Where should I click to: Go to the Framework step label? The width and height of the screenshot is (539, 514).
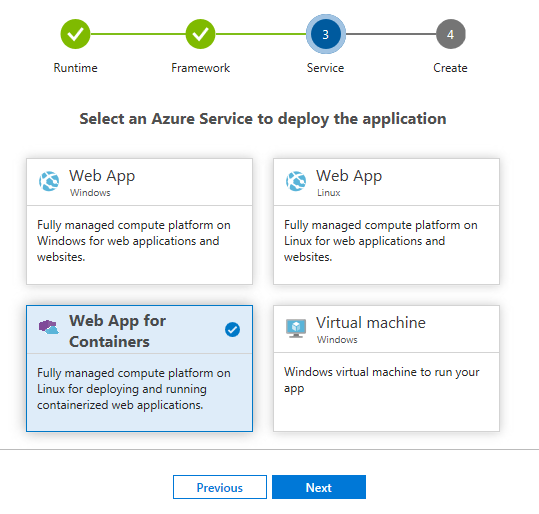(200, 68)
